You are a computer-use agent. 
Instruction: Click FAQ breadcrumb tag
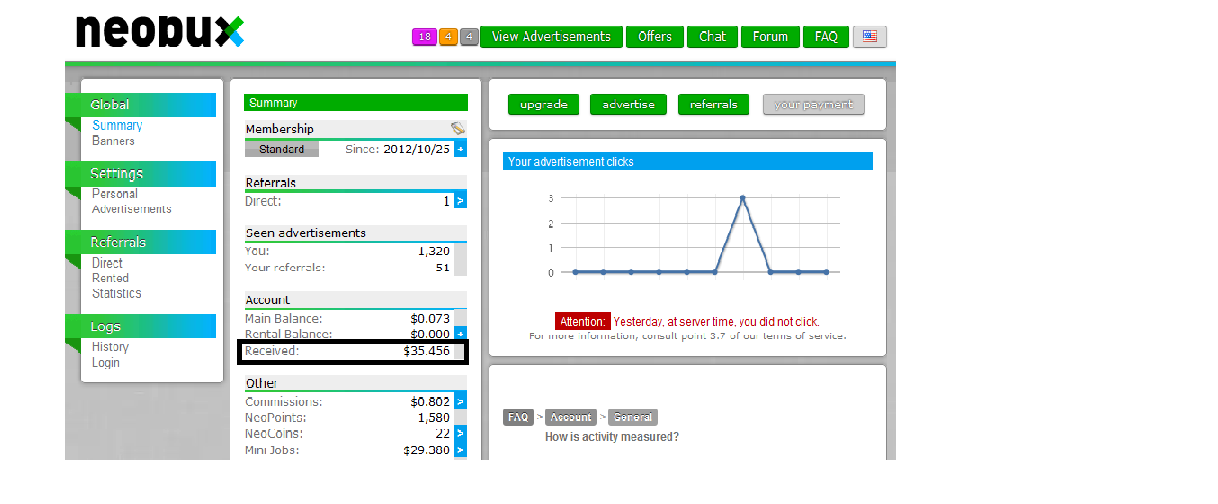(x=517, y=417)
